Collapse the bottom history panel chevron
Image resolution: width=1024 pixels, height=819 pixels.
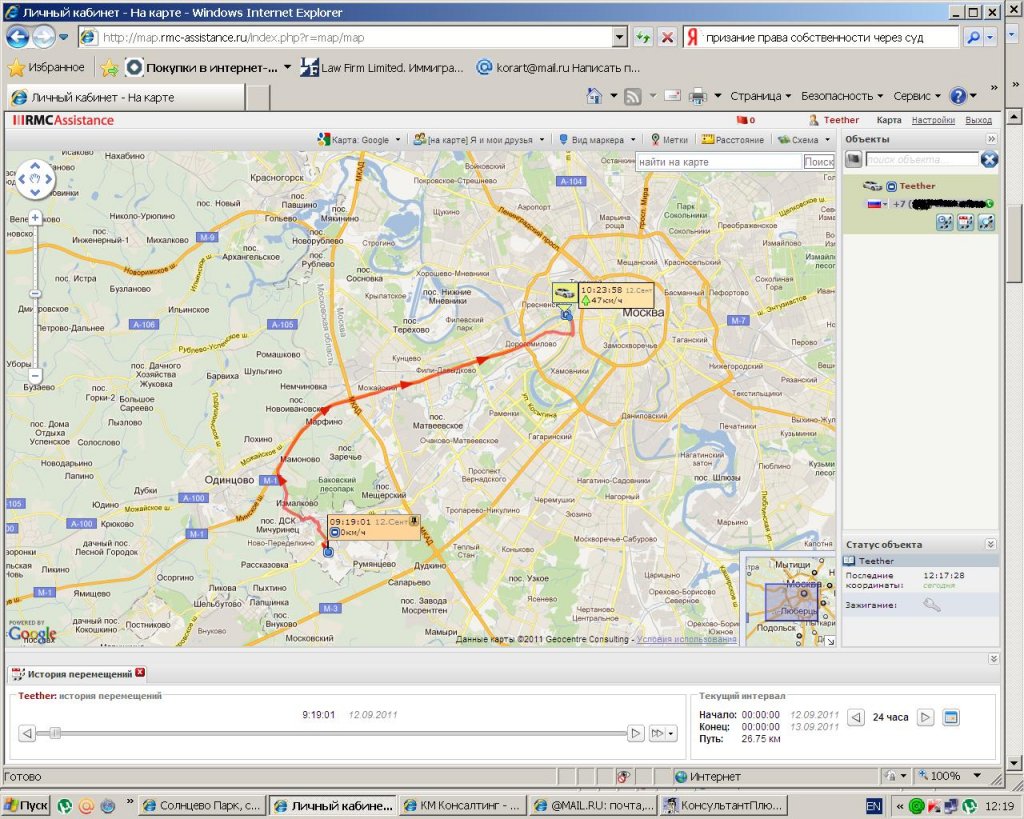pyautogui.click(x=993, y=659)
